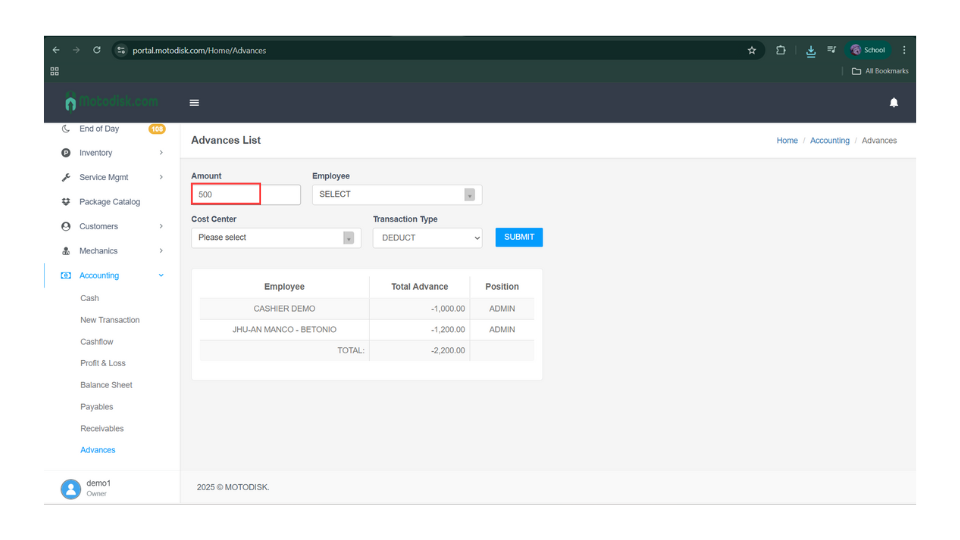960x540 pixels.
Task: Click the notification bell icon
Action: (893, 103)
